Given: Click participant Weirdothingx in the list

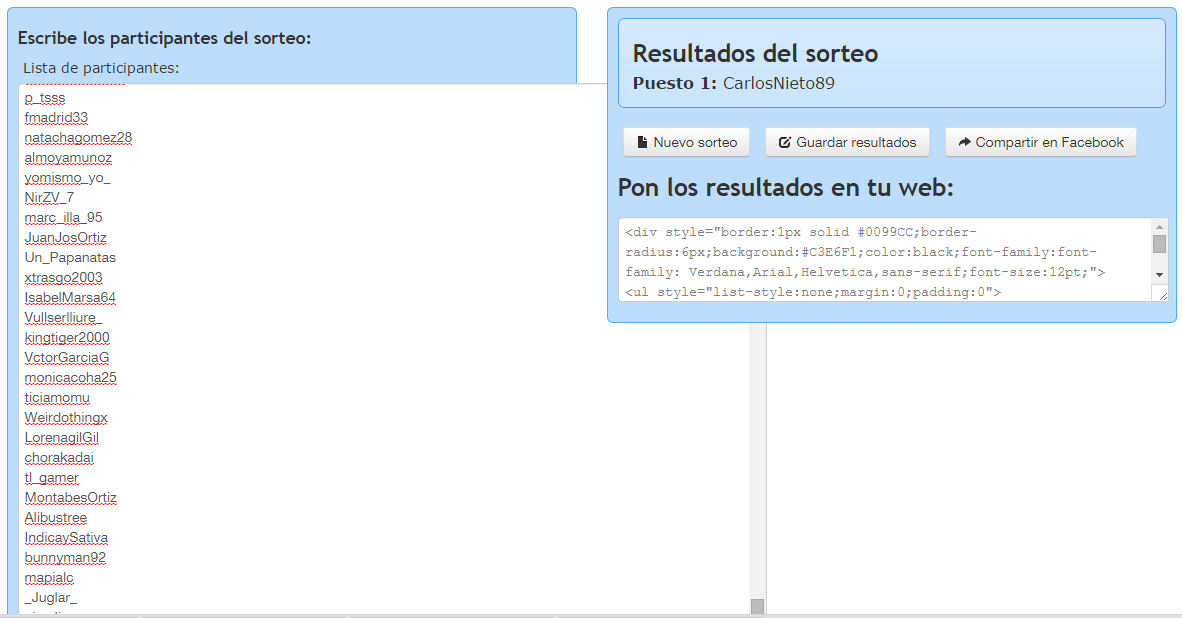Looking at the screenshot, I should coord(66,418).
